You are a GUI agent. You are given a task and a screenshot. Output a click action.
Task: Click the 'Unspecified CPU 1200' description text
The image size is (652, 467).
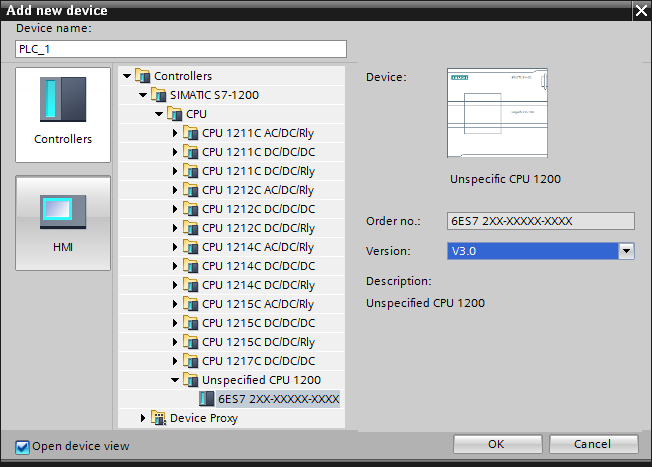pos(425,303)
